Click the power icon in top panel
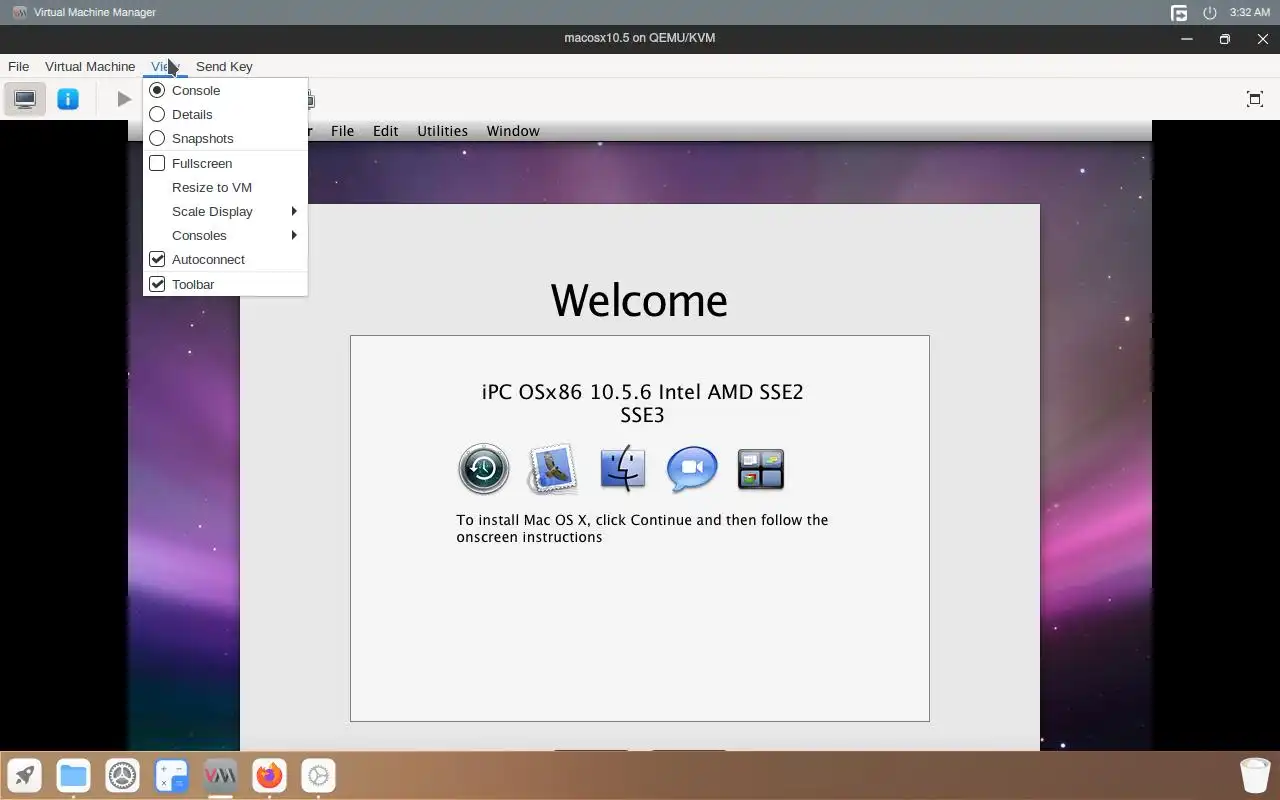Image resolution: width=1280 pixels, height=800 pixels. (1209, 13)
